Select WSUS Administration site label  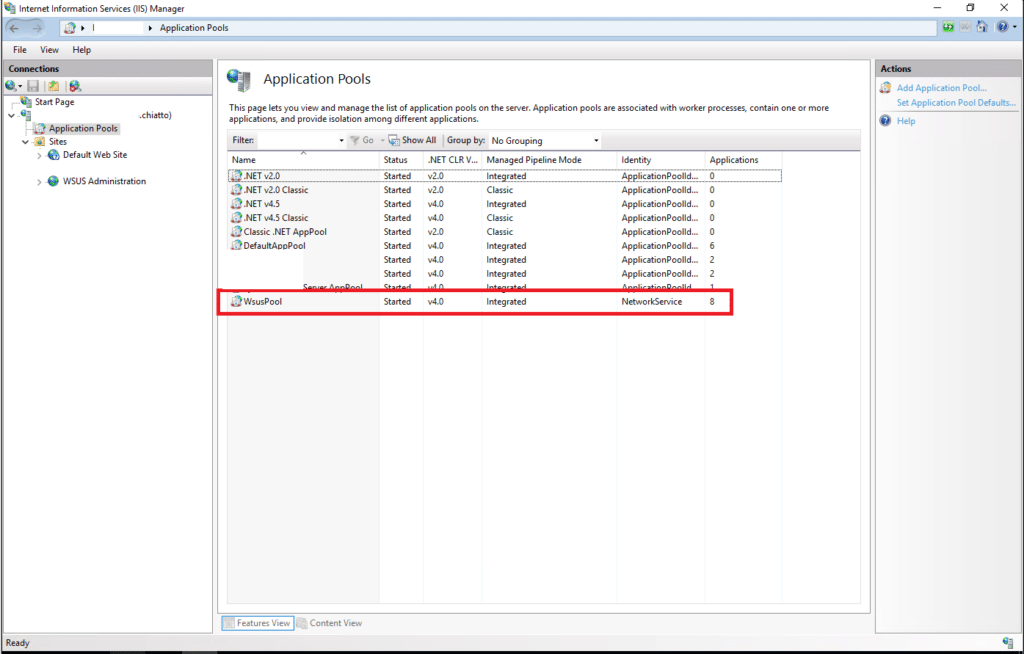pos(104,182)
